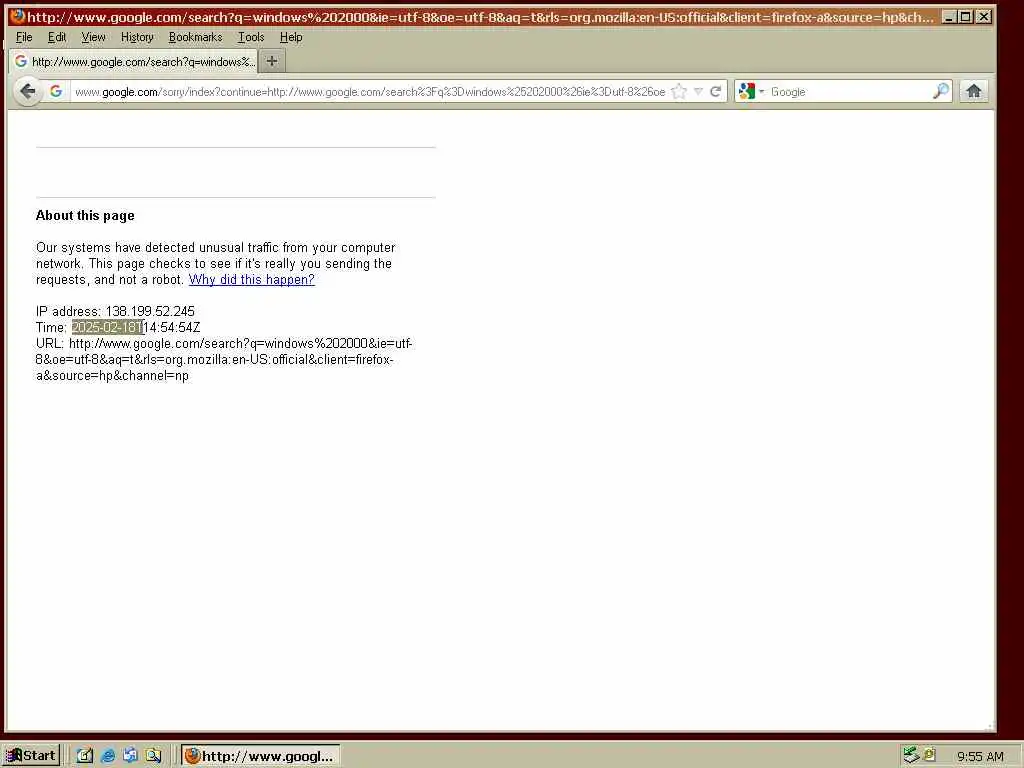Click the Show Desktop quick launch icon

pos(85,756)
